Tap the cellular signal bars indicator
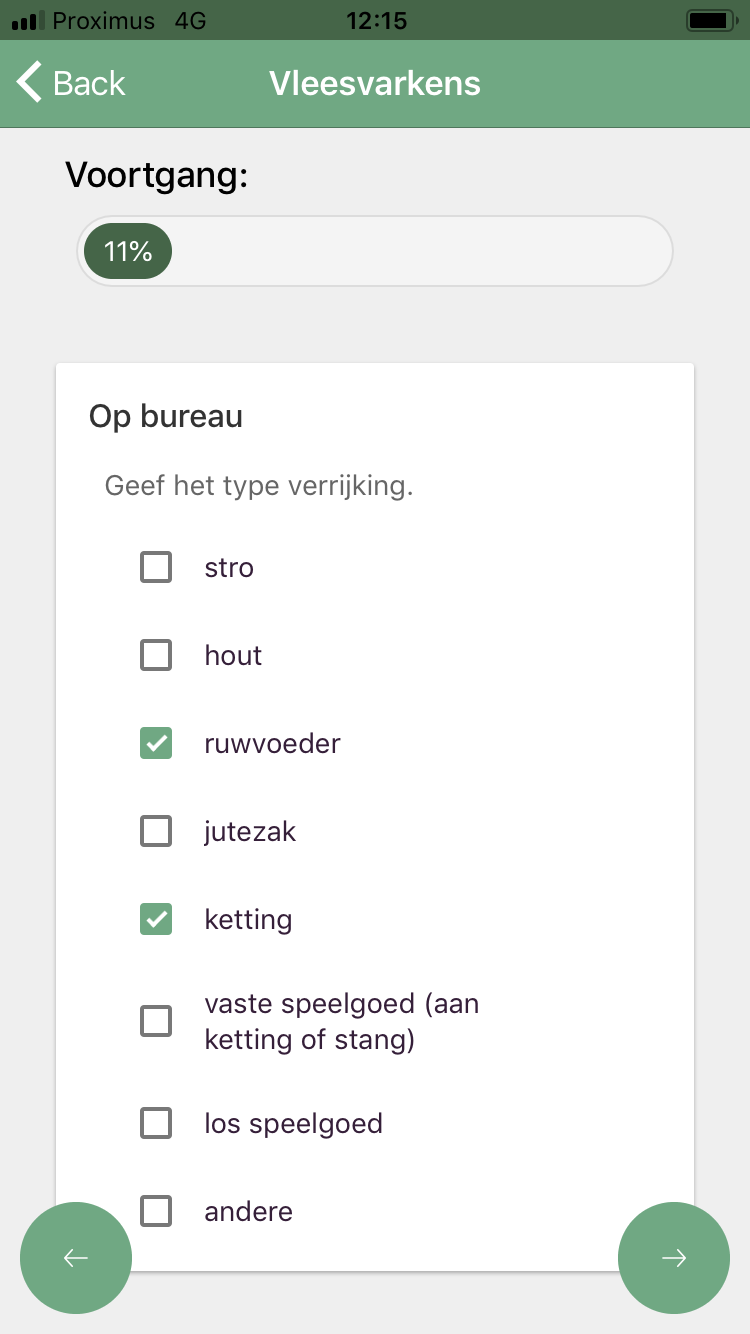The width and height of the screenshot is (750, 1334). pos(27,20)
